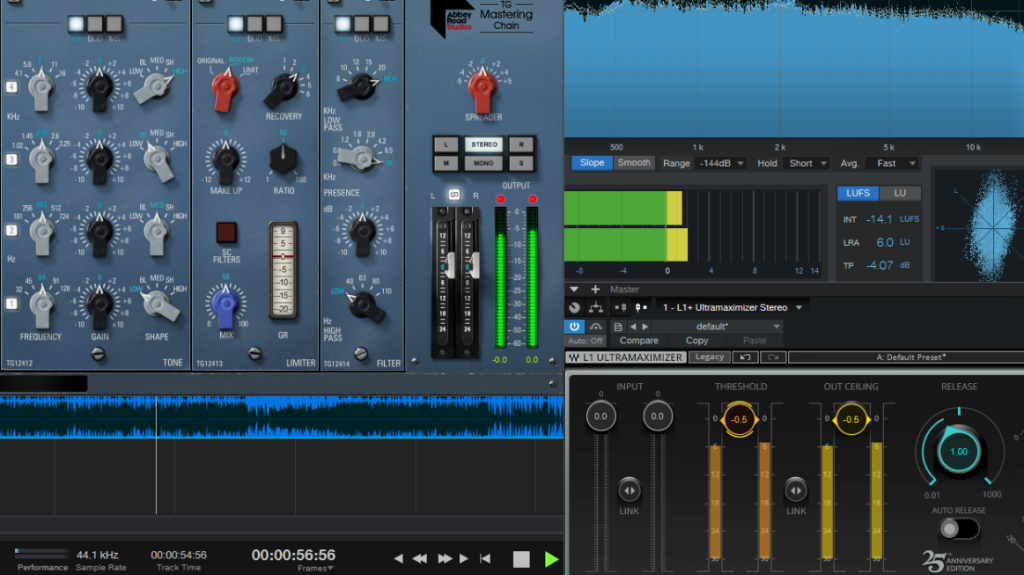Toggle the SC Filters red button
This screenshot has height=575, width=1024.
226,232
